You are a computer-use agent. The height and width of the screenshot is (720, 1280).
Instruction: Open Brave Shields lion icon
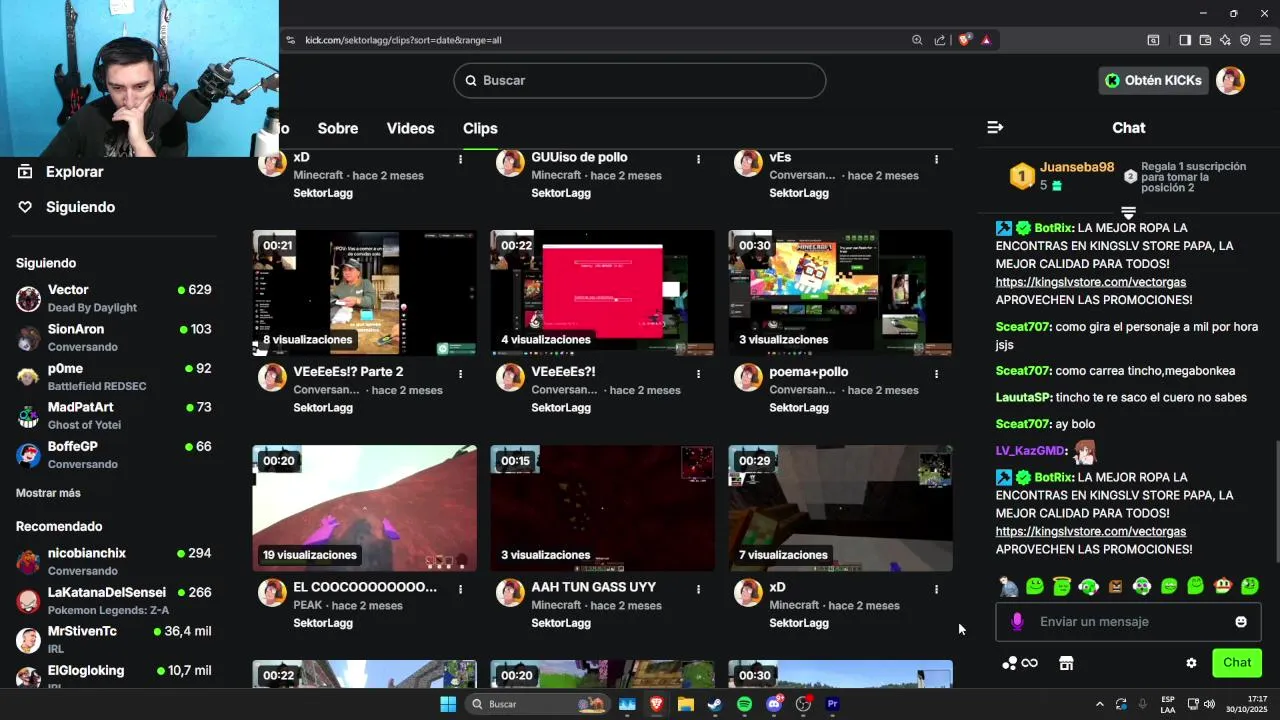(965, 40)
